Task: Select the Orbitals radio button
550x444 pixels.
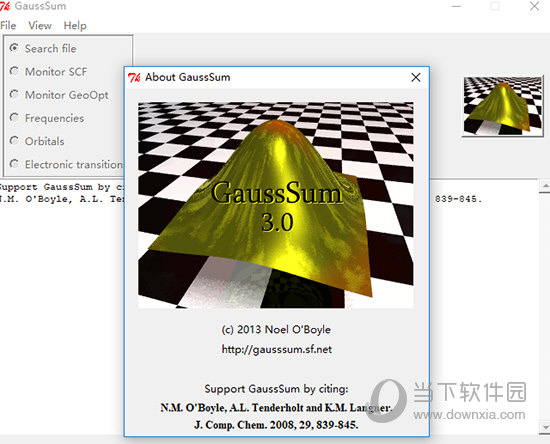Action: (14, 141)
